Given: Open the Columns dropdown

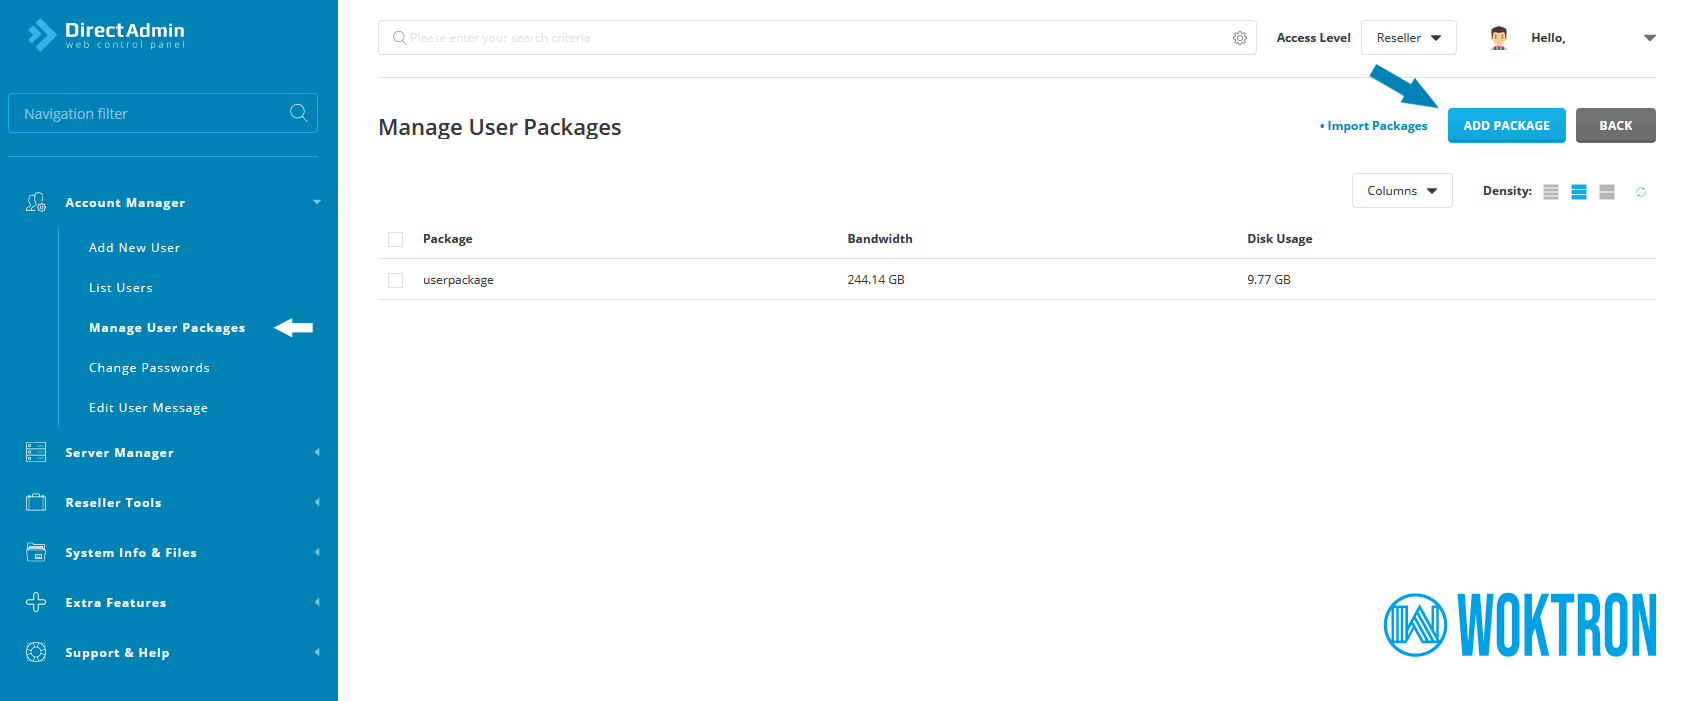Looking at the screenshot, I should click(x=1401, y=191).
